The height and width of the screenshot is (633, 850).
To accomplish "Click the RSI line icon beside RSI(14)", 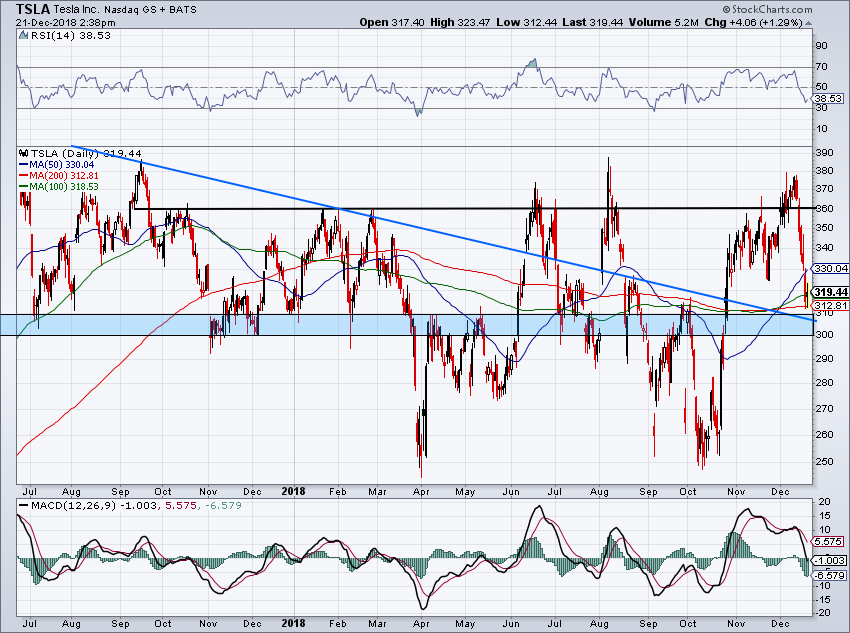I will 23,35.
